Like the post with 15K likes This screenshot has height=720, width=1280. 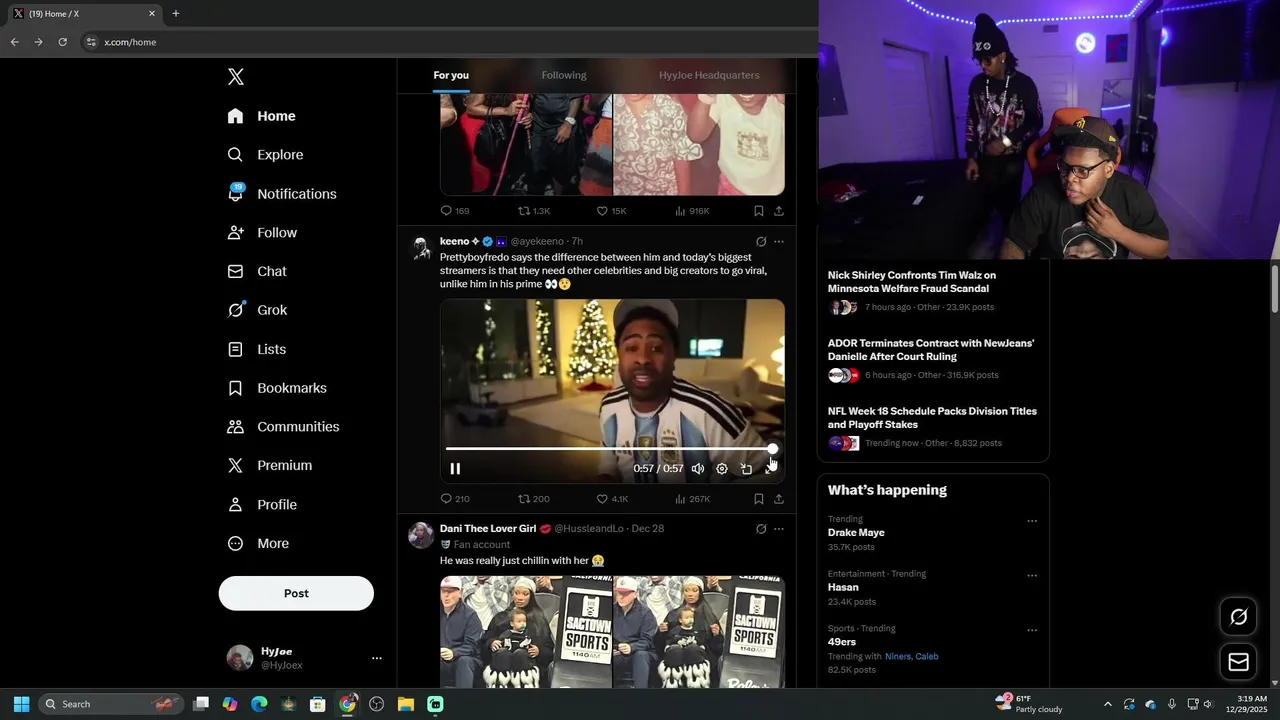click(611, 211)
